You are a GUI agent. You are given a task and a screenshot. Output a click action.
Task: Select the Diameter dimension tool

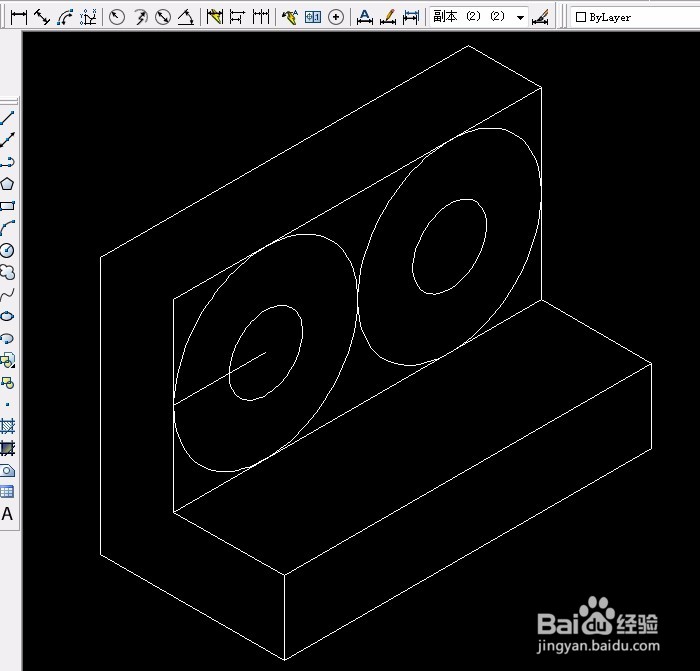(163, 17)
